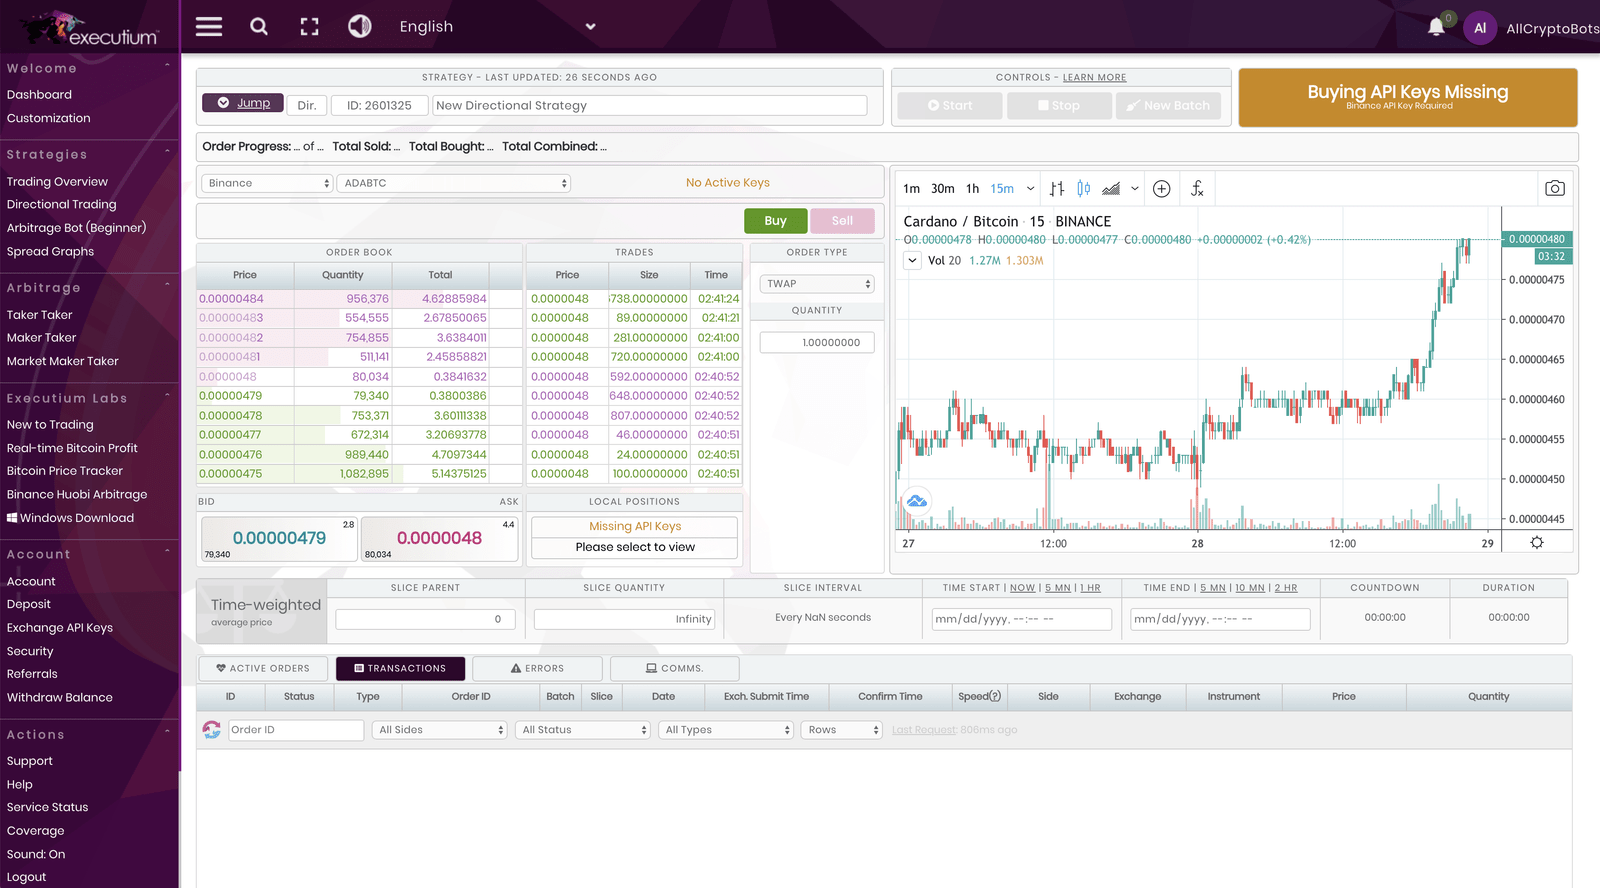Expand the ADABTC pair dropdown
Image resolution: width=1600 pixels, height=888 pixels.
(455, 183)
